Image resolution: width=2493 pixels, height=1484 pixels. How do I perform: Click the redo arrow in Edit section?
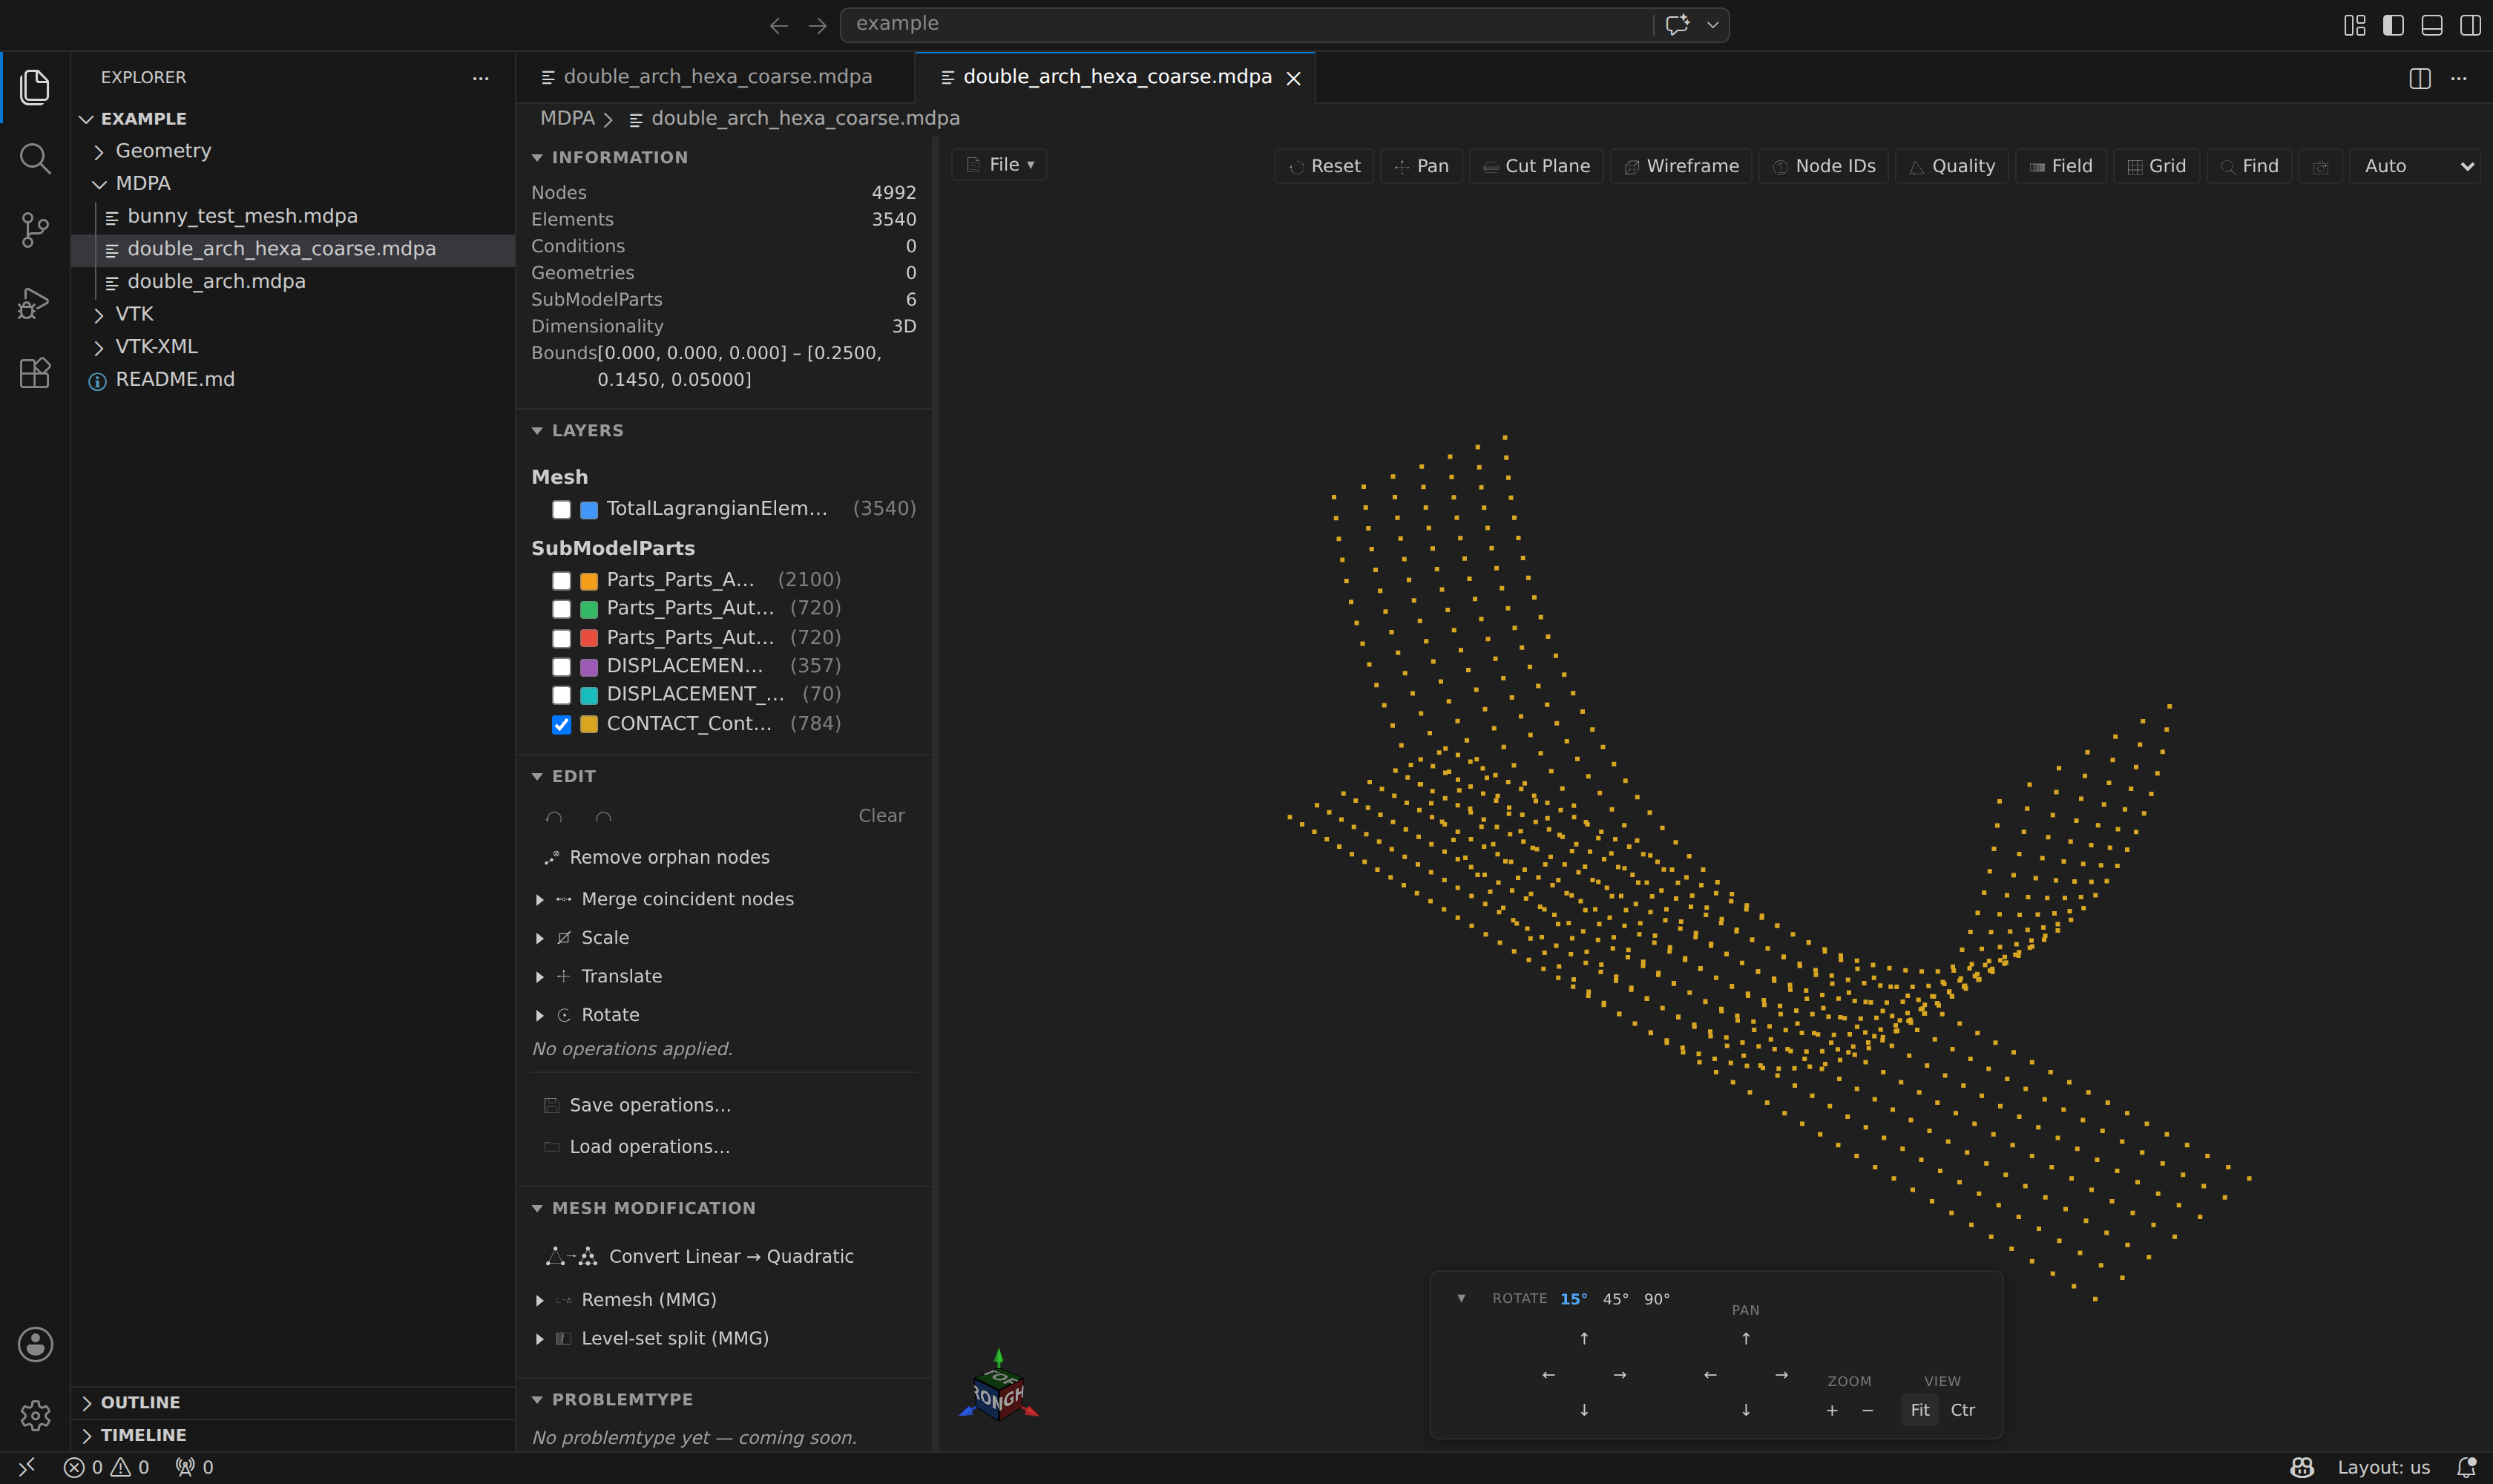(603, 816)
